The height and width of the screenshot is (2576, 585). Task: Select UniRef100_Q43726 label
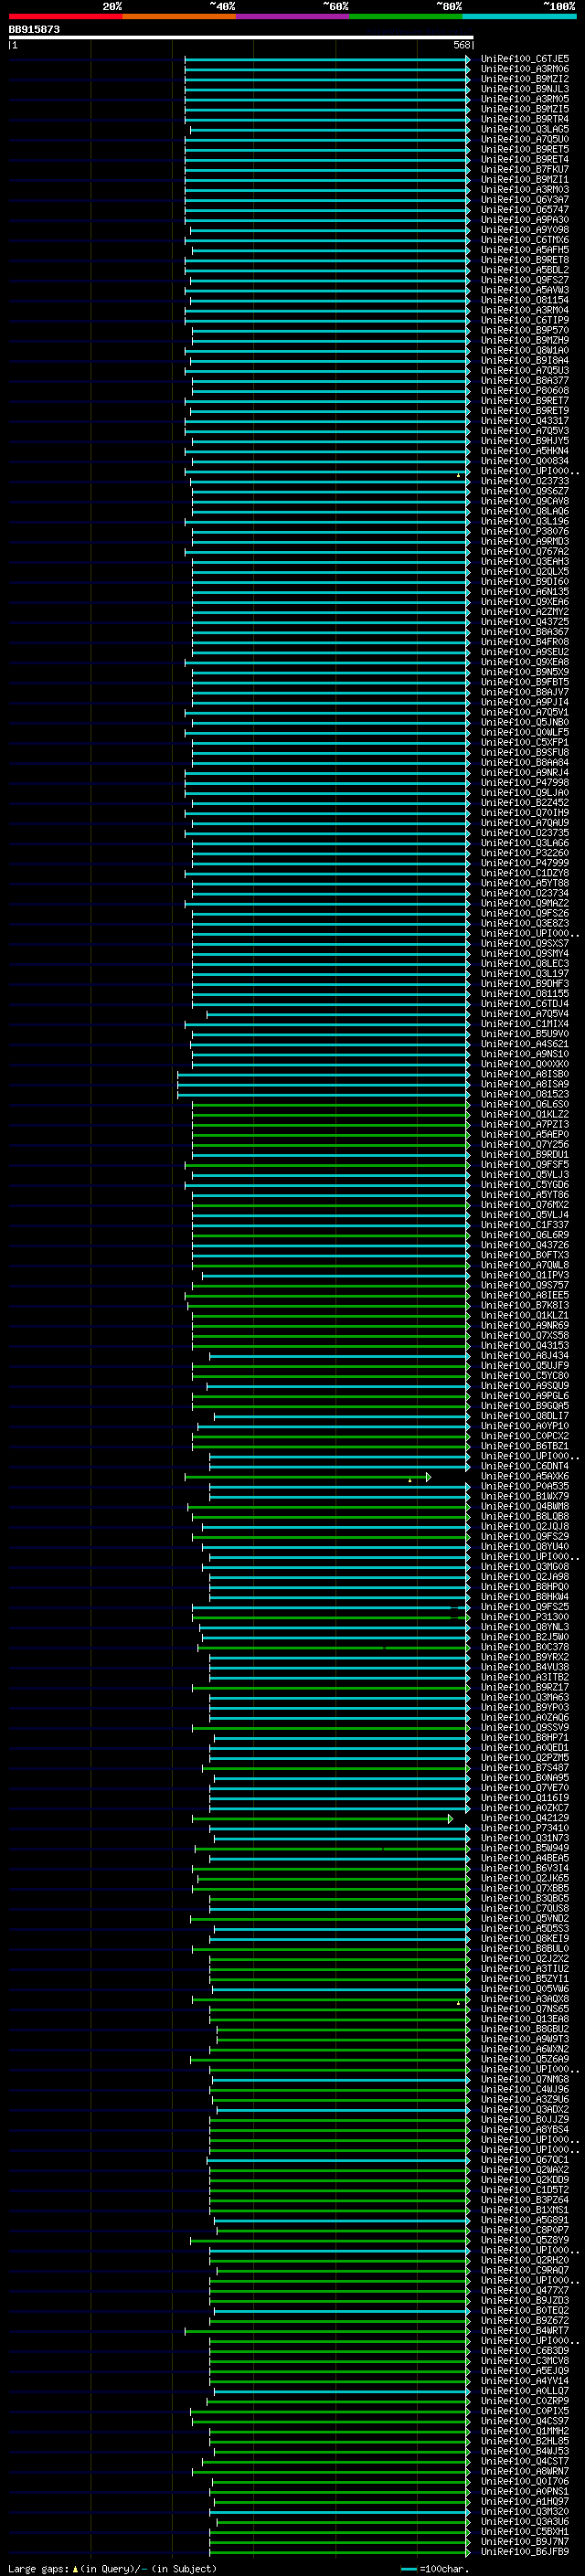click(x=525, y=1245)
